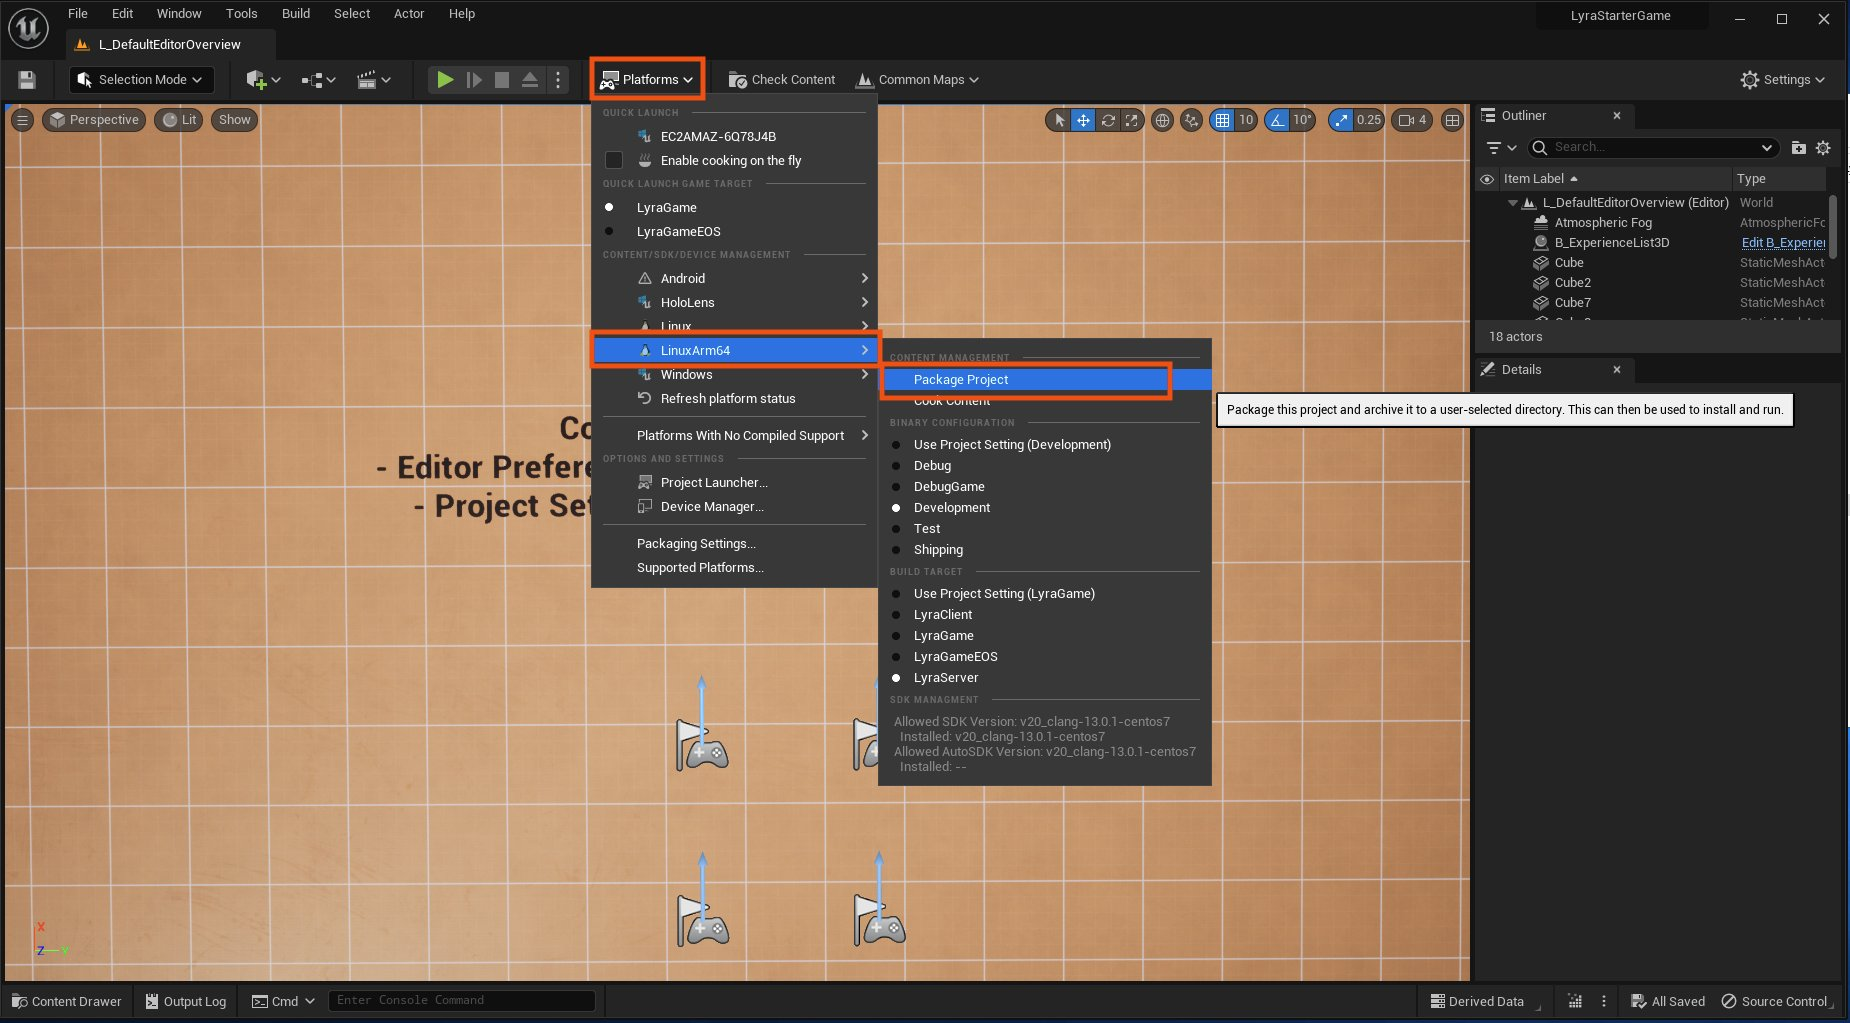
Task: Adjust camera speed setting showing 4
Action: pos(1412,120)
